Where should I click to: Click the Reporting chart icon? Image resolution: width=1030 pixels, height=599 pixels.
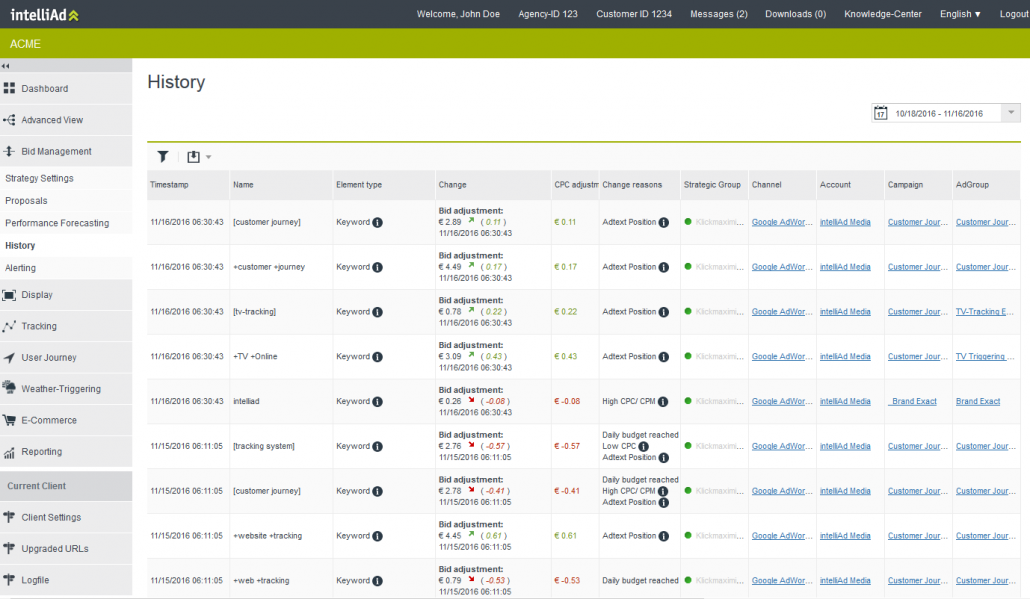pos(9,452)
